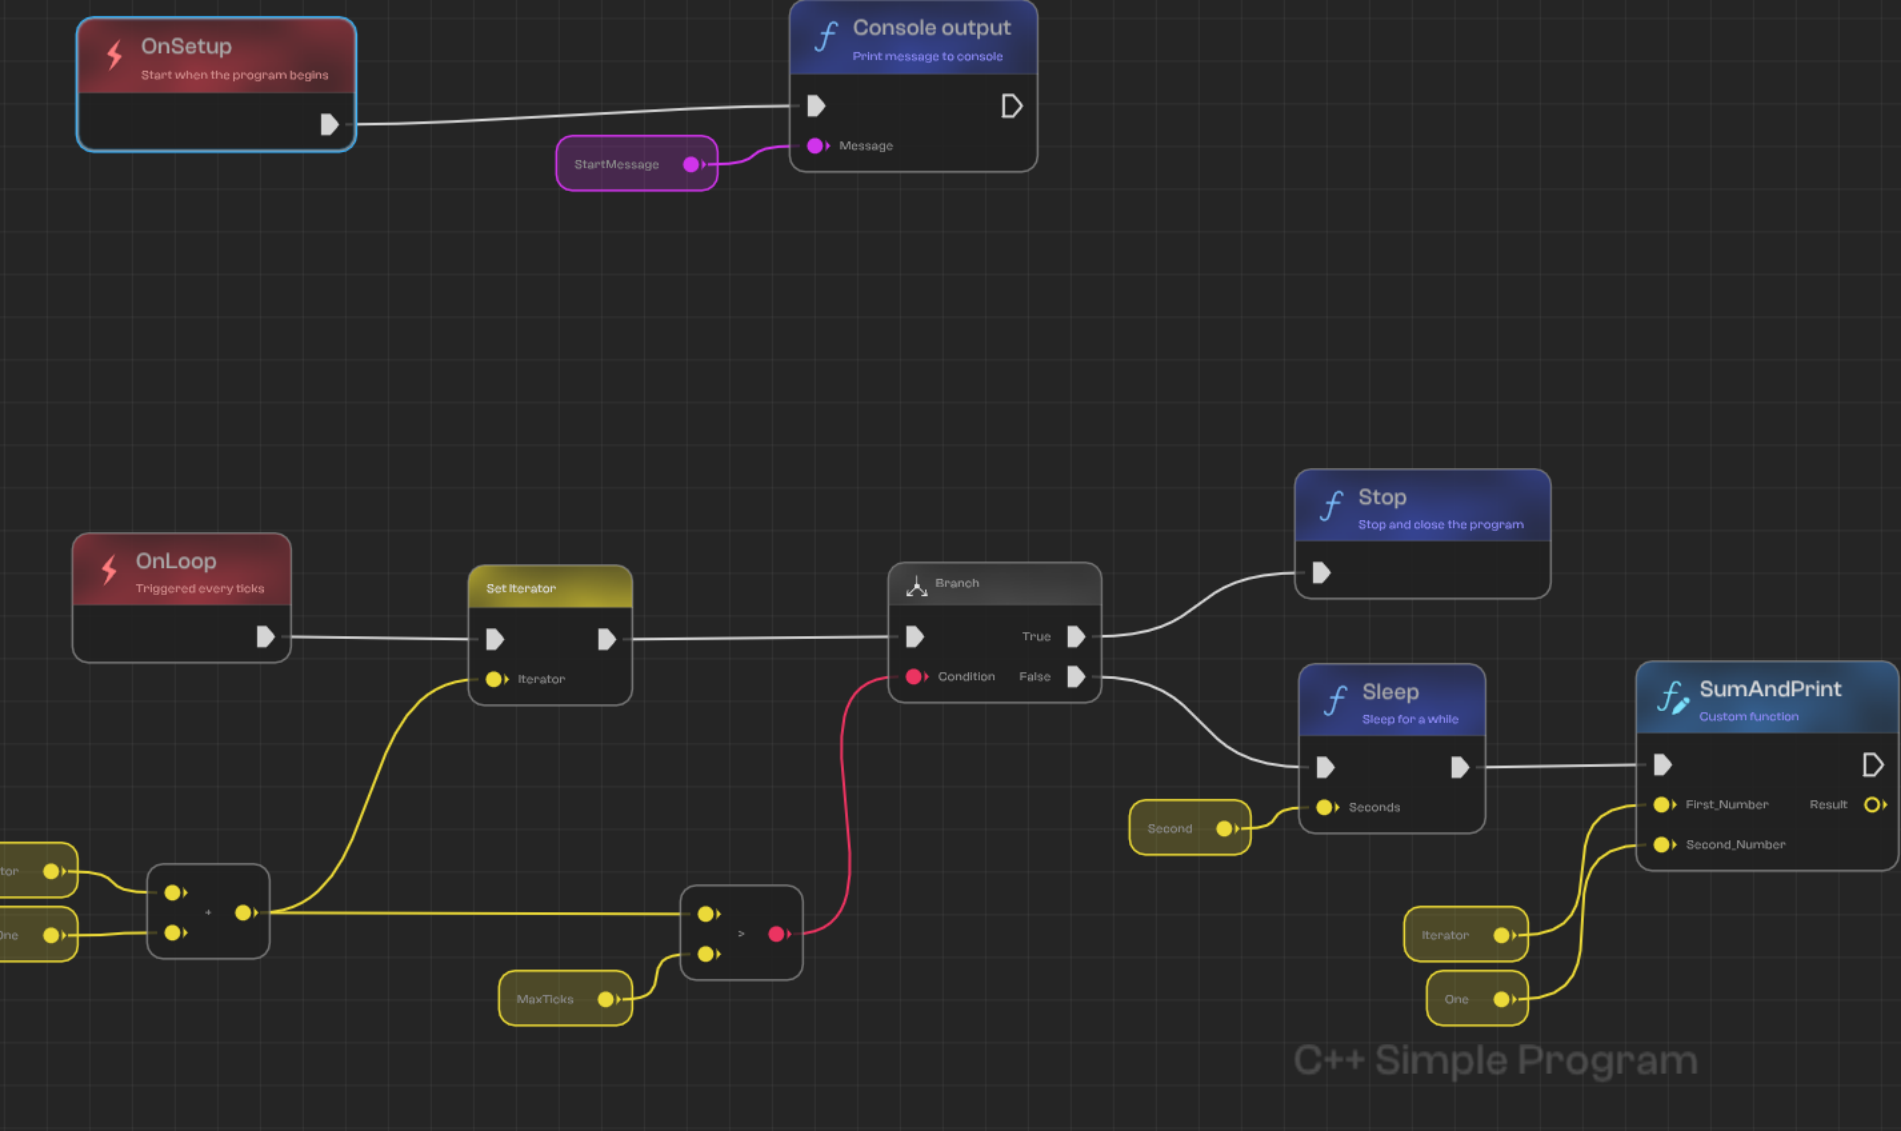Image resolution: width=1901 pixels, height=1131 pixels.
Task: Click the upper input pin of the addition node
Action: pyautogui.click(x=174, y=892)
